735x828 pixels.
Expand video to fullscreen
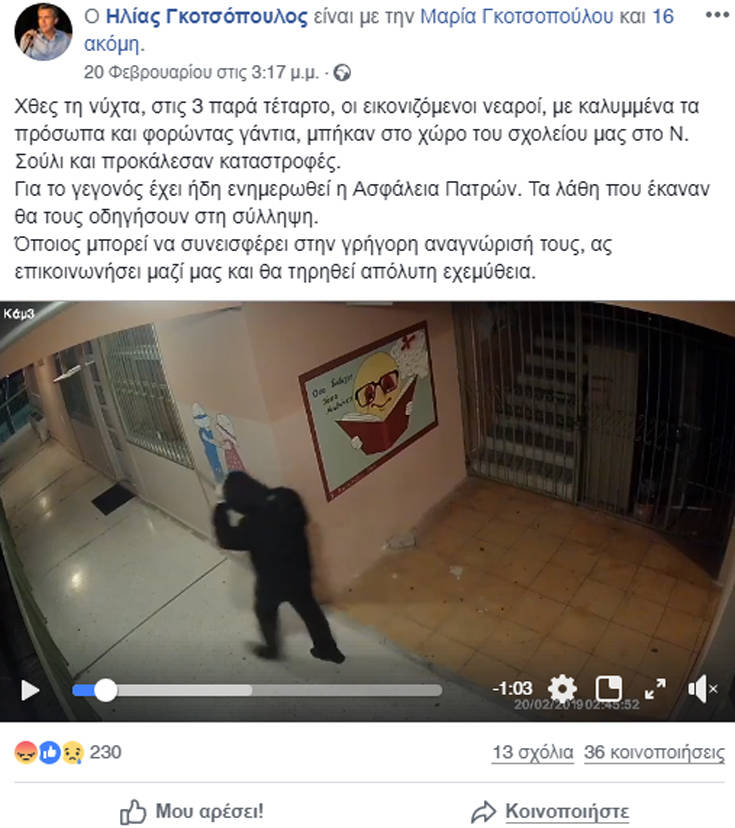(655, 689)
